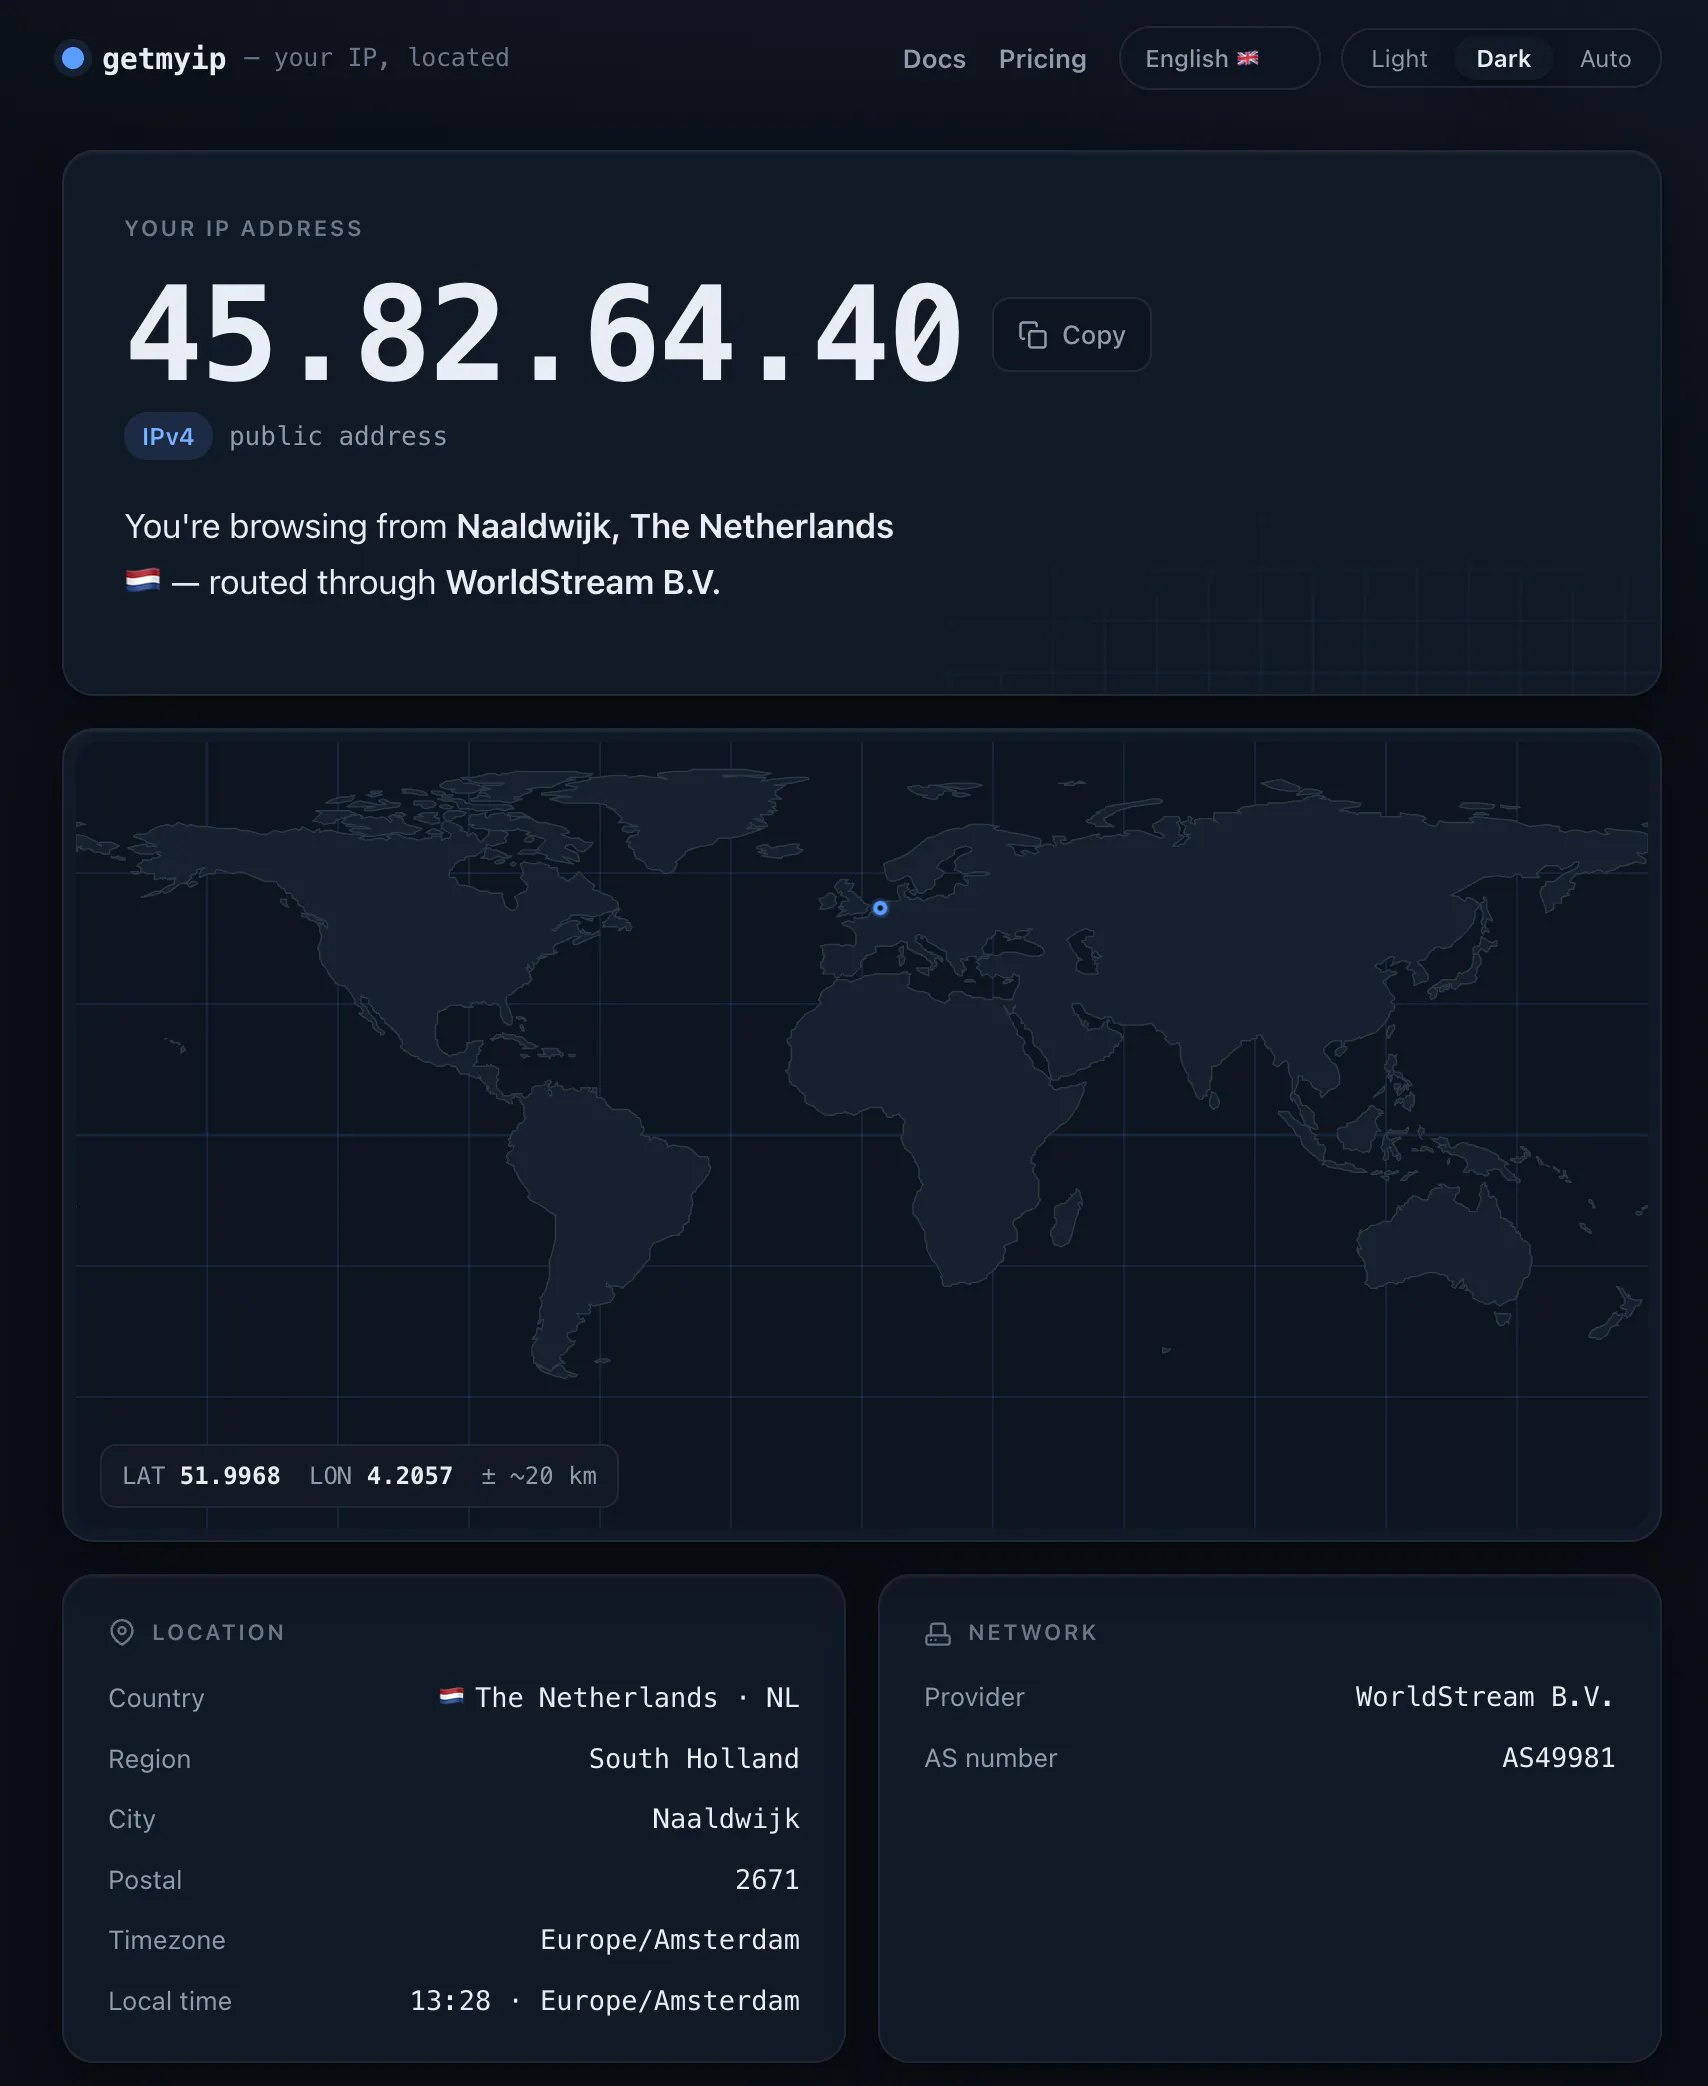Copy the IP address with Copy button
This screenshot has height=2086, width=1708.
(1071, 335)
